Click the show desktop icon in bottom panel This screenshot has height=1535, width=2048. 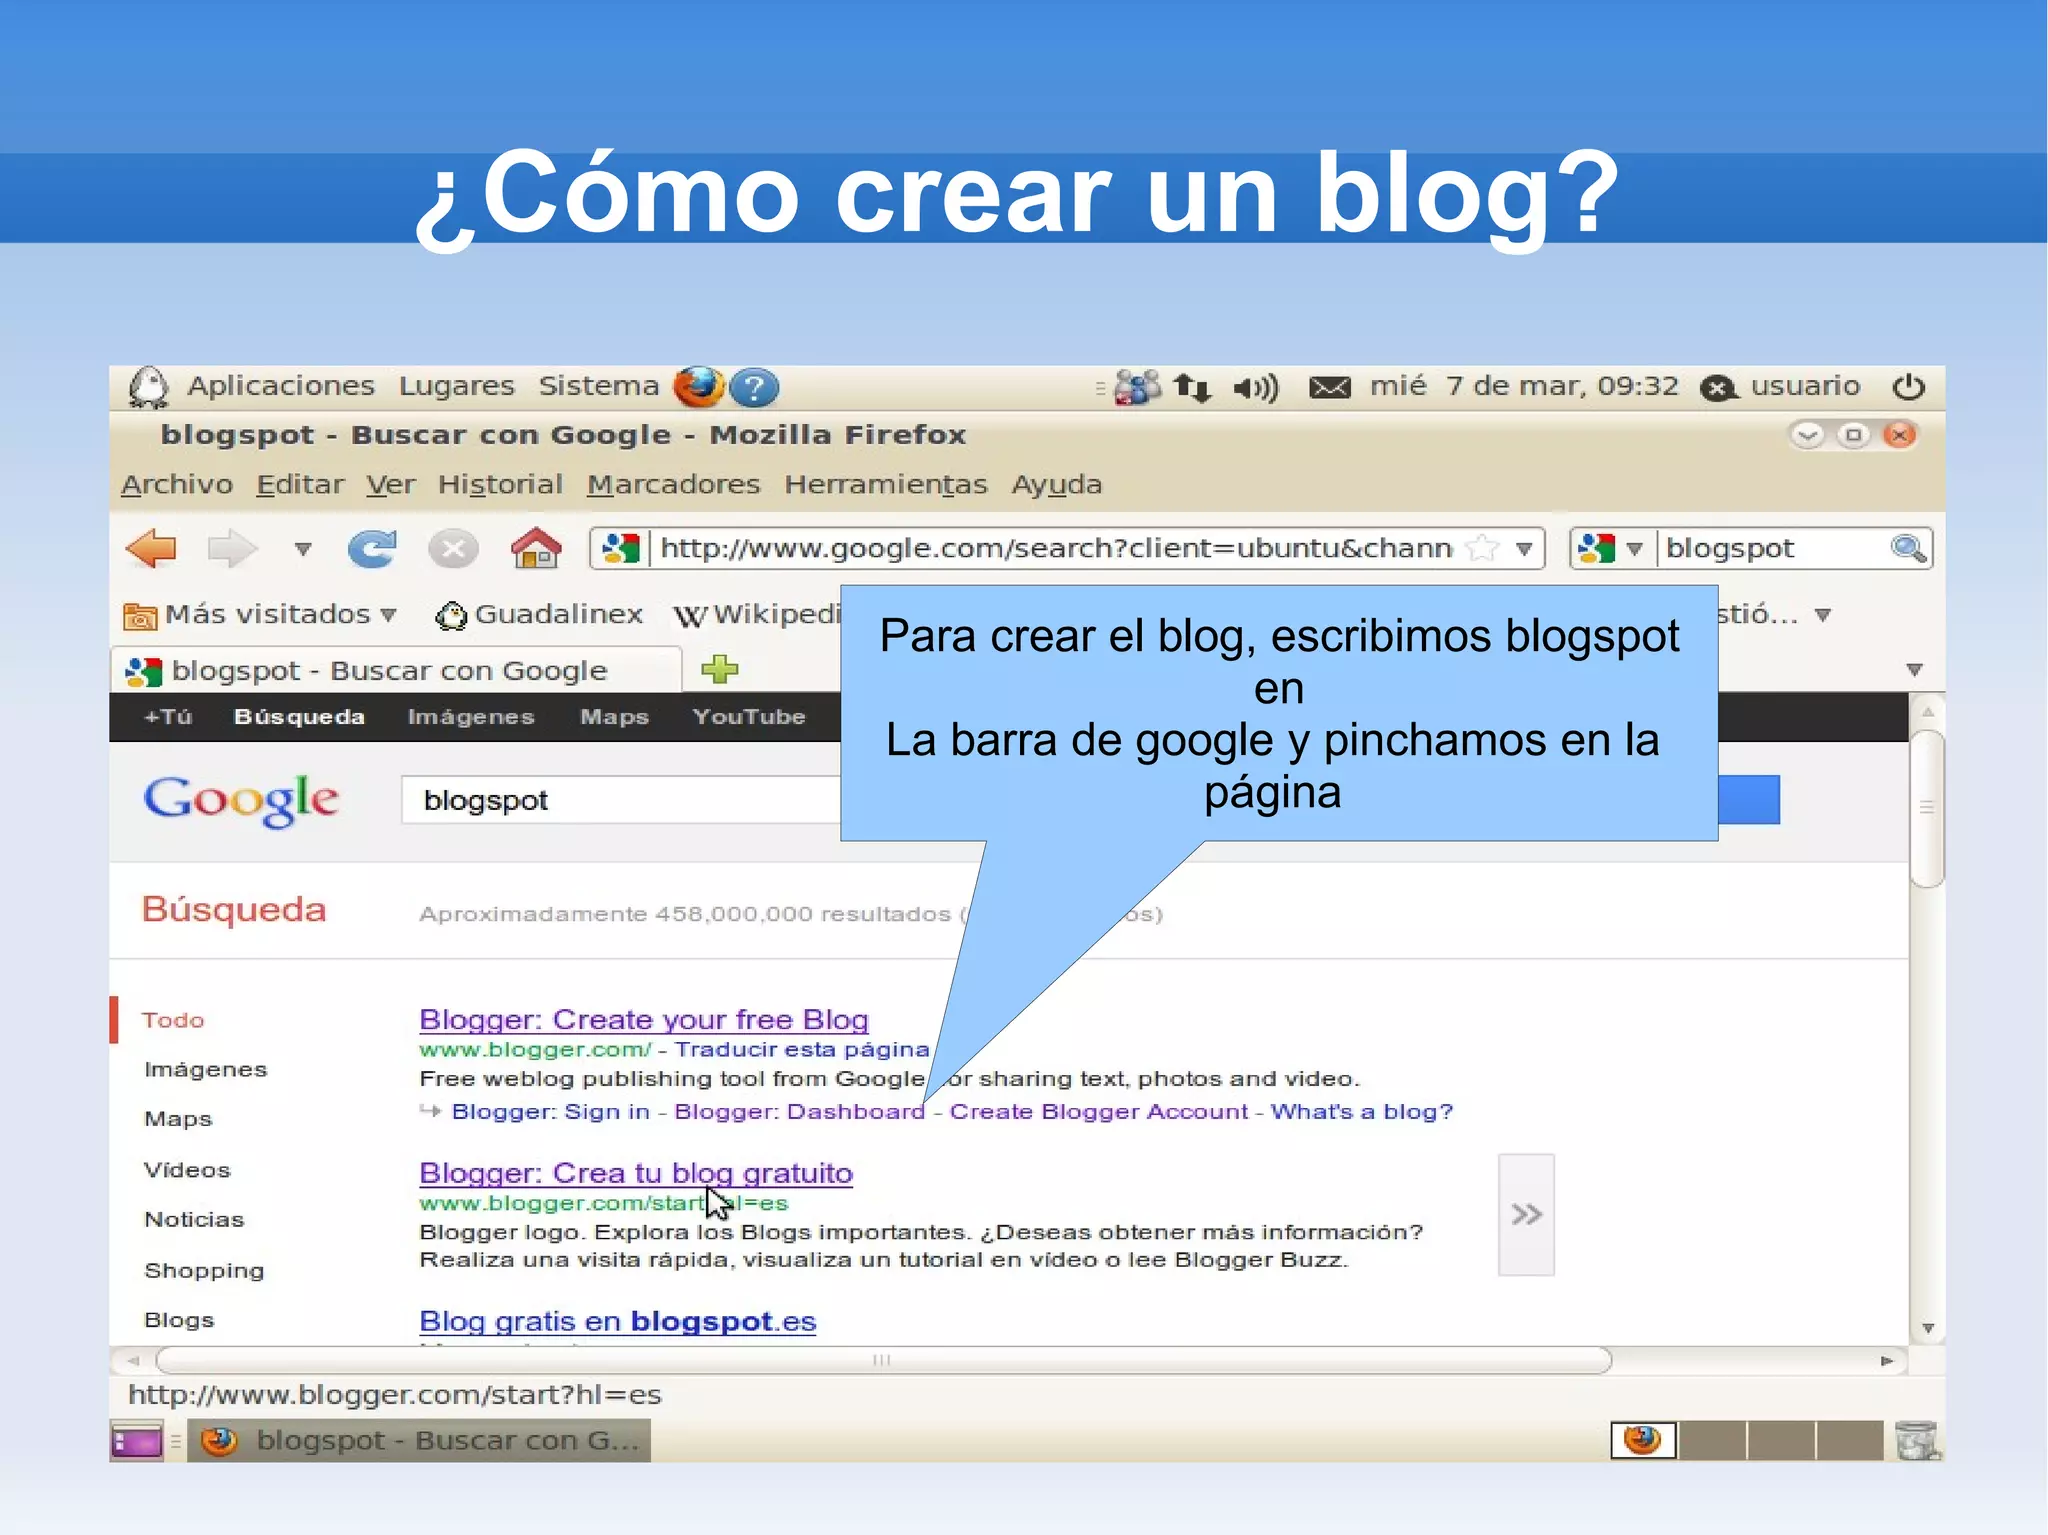pyautogui.click(x=137, y=1441)
